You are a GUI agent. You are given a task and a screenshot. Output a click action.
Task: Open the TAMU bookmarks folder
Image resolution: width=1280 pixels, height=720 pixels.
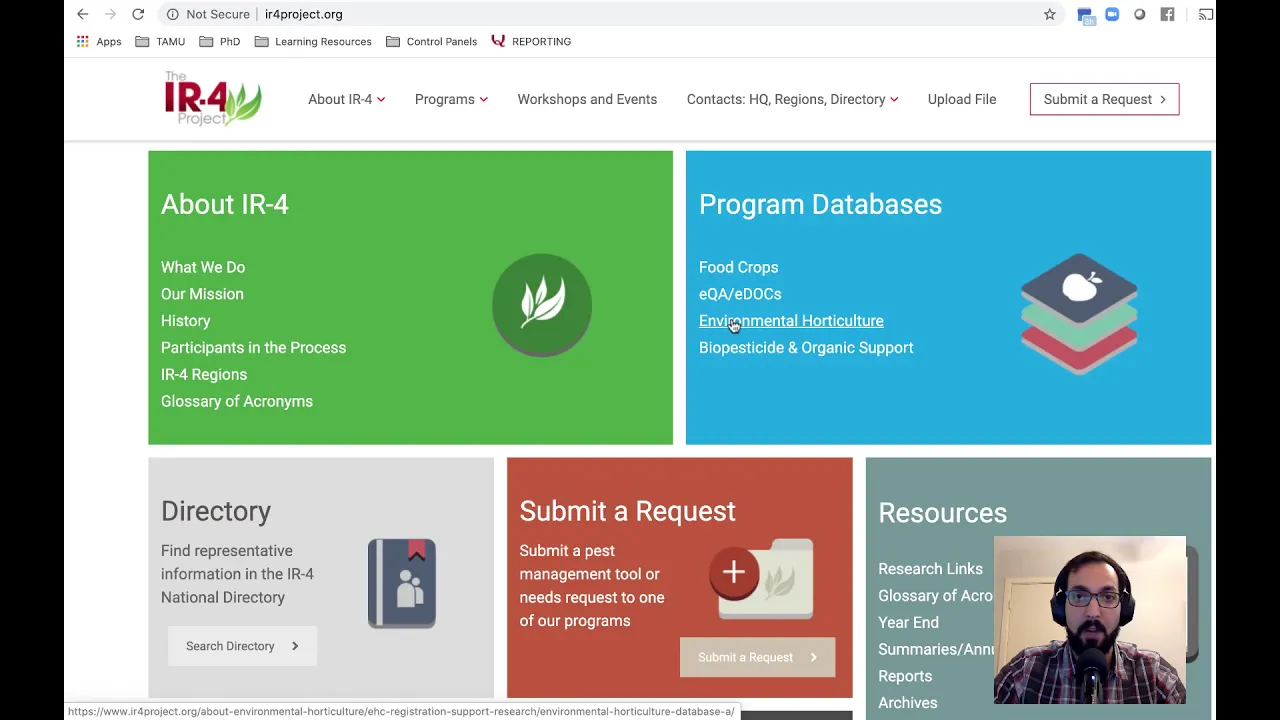click(x=160, y=41)
